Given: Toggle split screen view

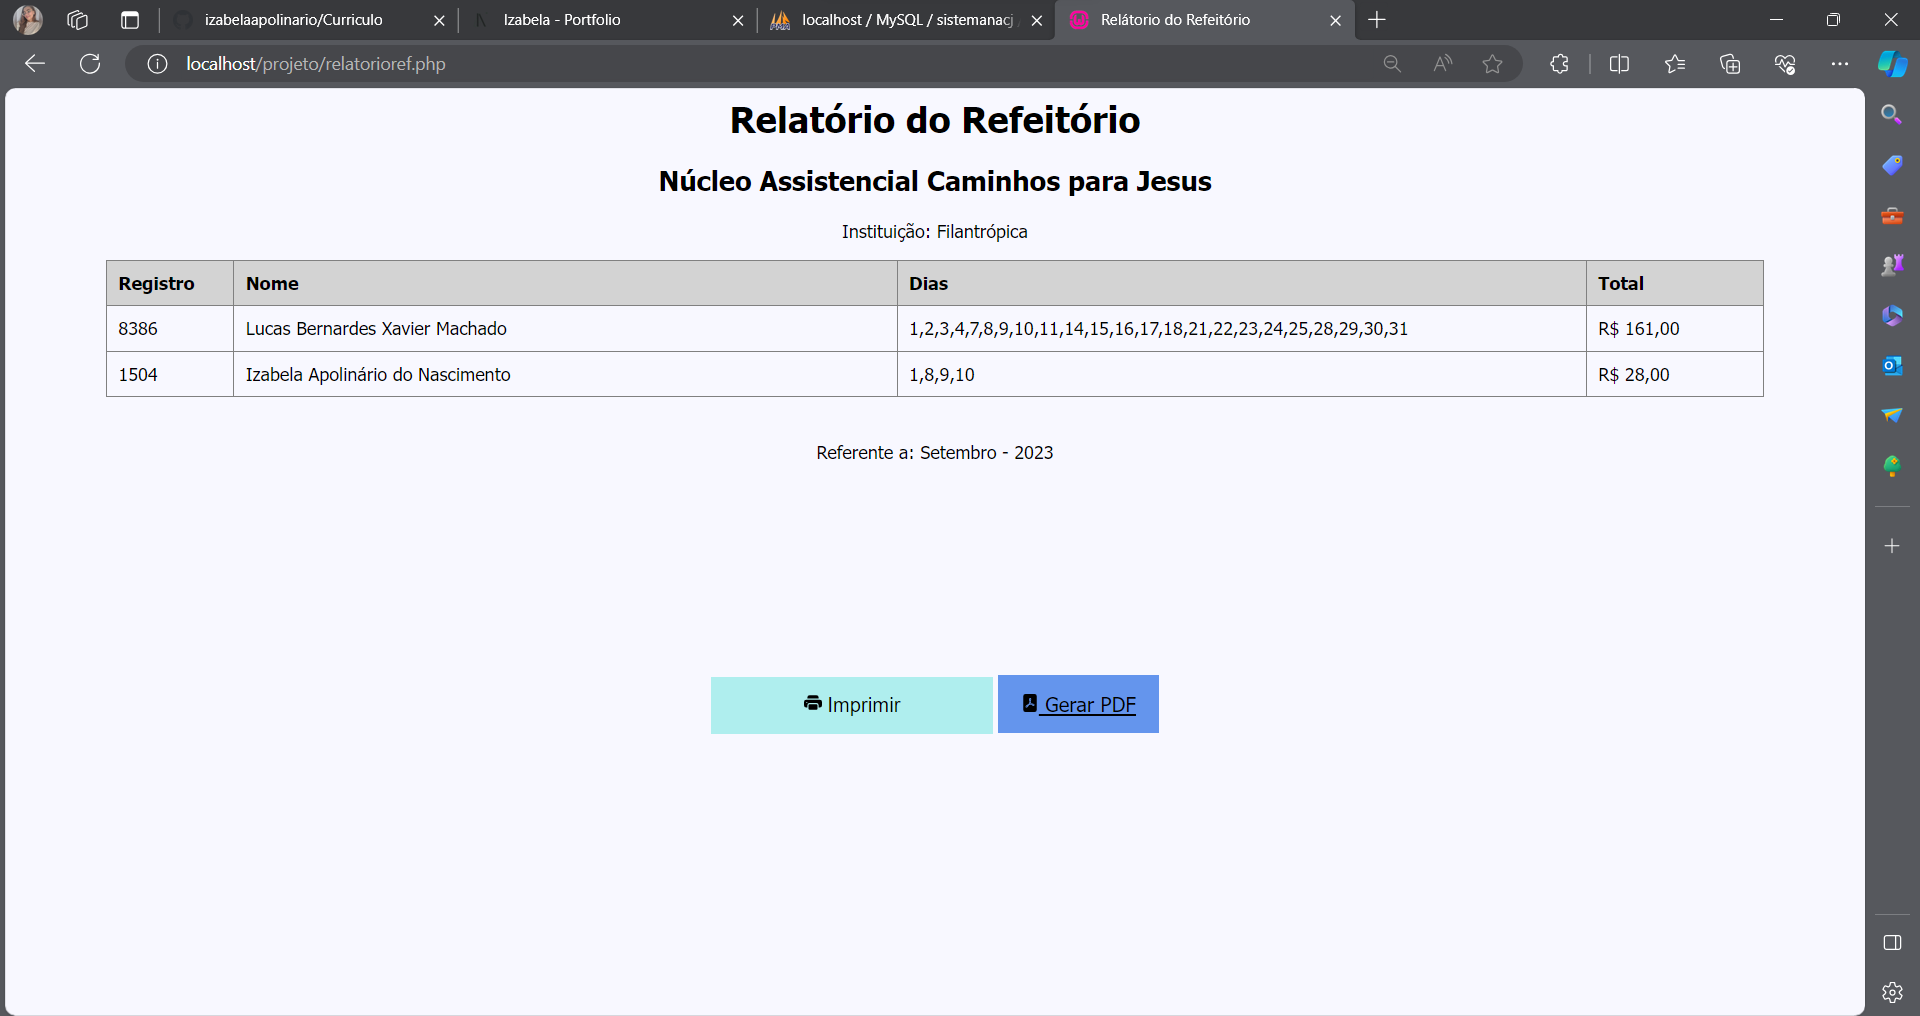Looking at the screenshot, I should coord(1619,64).
